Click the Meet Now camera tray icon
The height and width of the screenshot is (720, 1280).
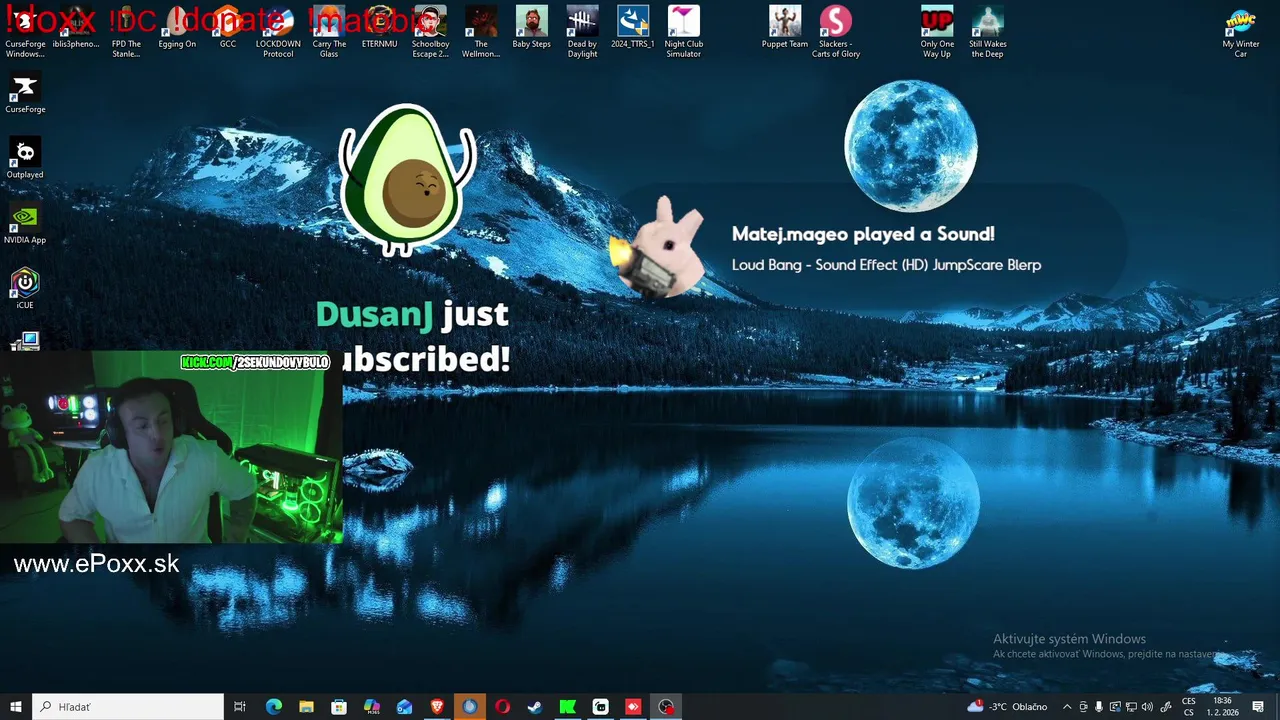tap(1083, 707)
